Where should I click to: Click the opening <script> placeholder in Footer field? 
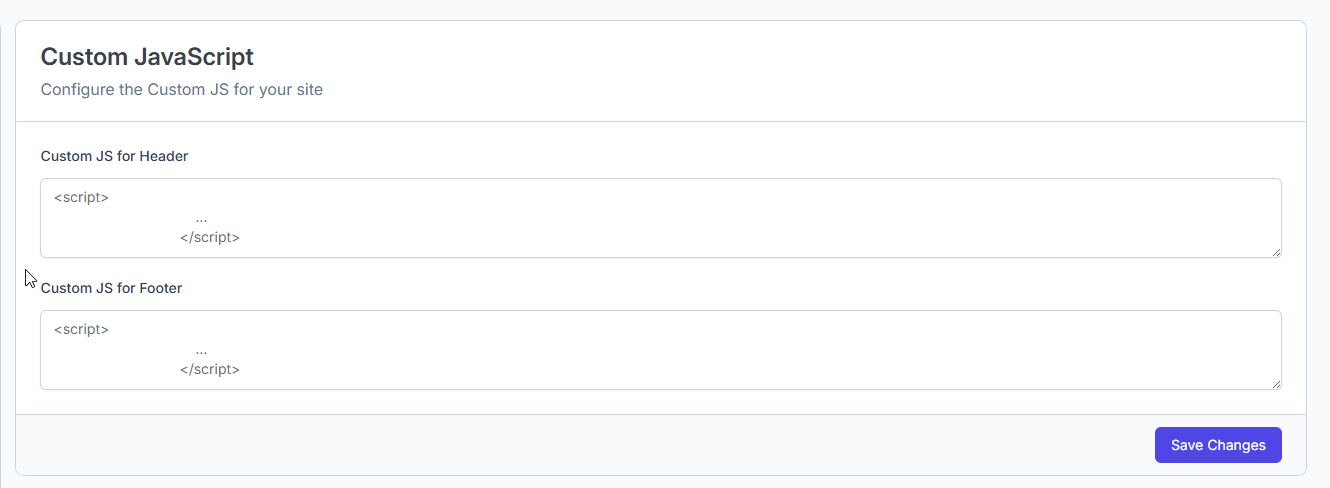(81, 329)
